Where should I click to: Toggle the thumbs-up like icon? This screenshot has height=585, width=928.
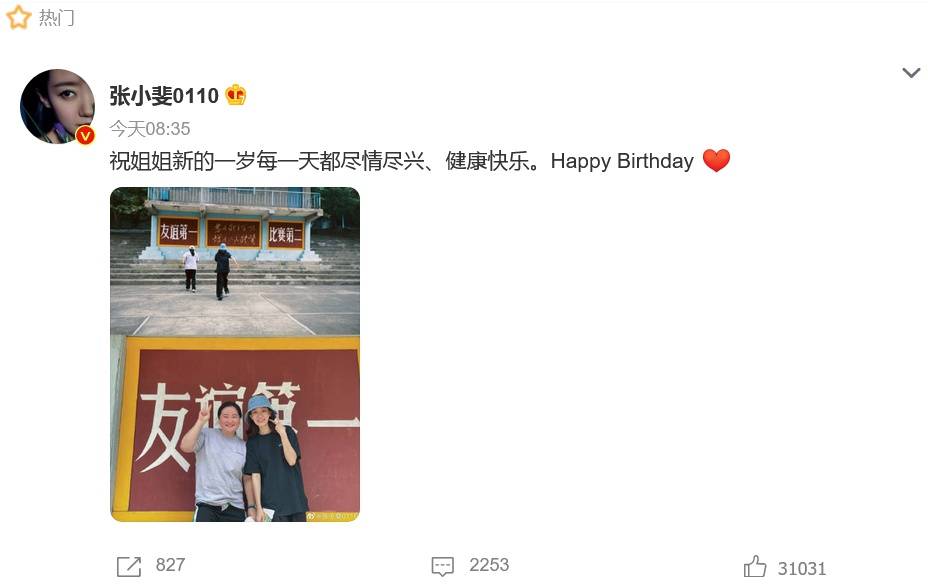[755, 567]
